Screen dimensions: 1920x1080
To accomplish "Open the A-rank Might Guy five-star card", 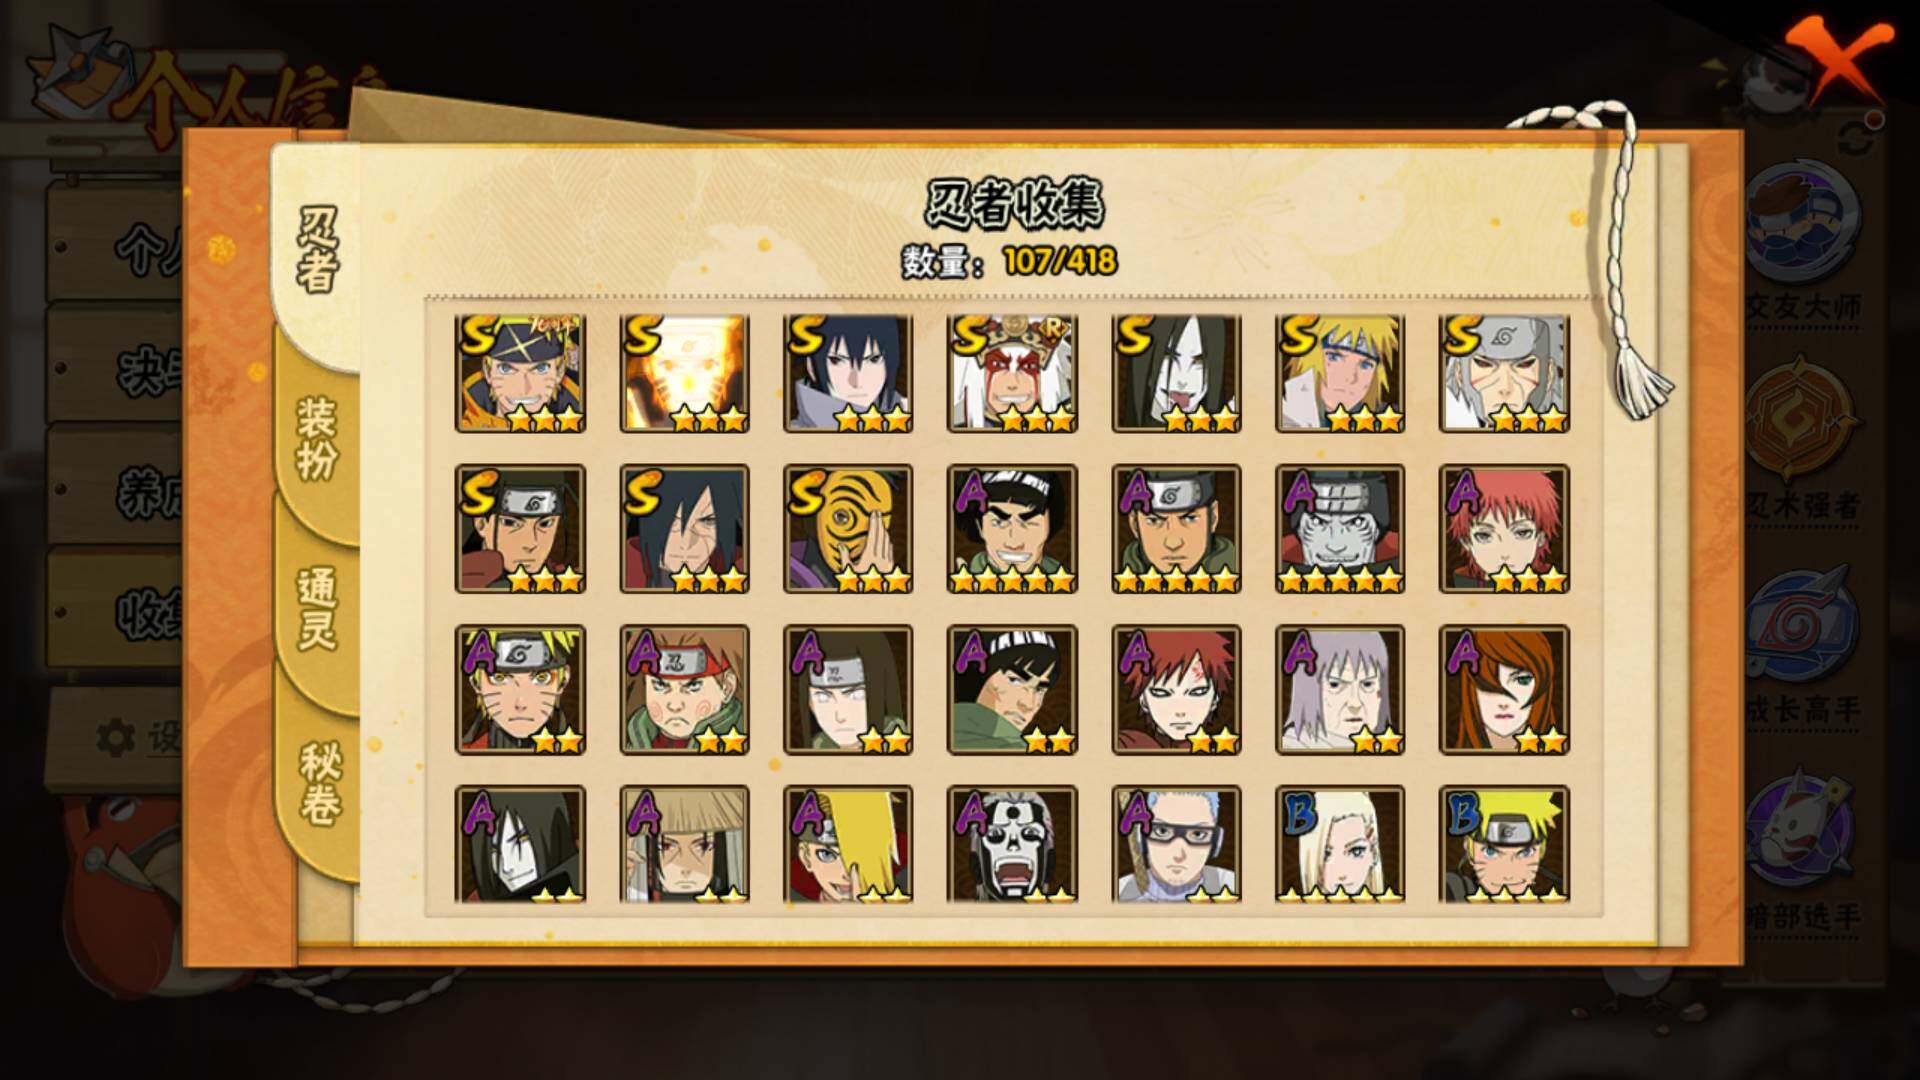I will tap(1012, 529).
